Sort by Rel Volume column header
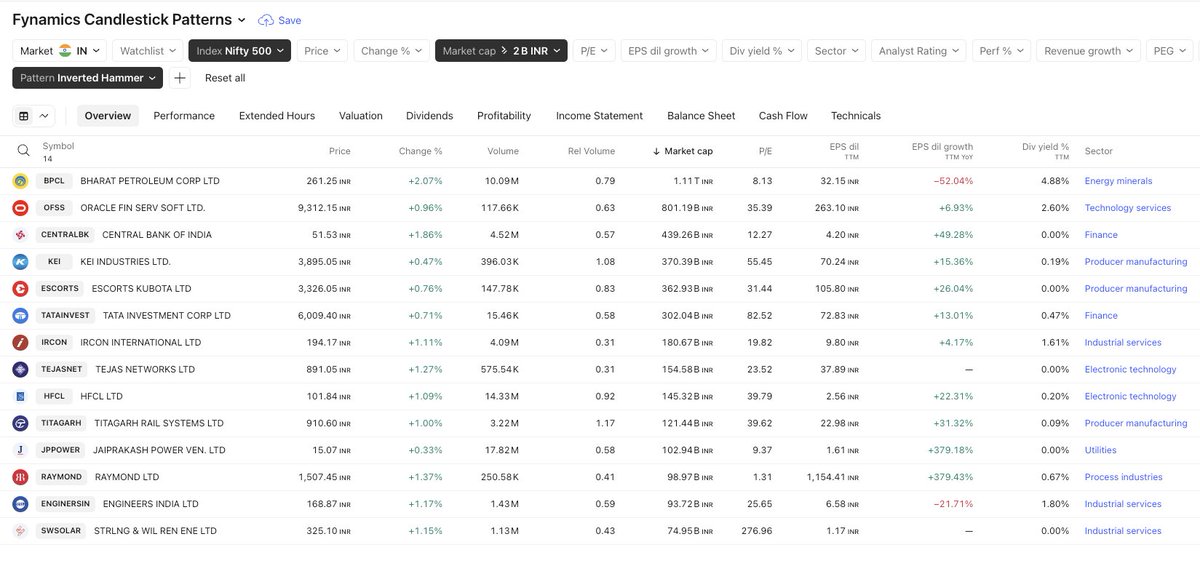The width and height of the screenshot is (1200, 574). pyautogui.click(x=592, y=151)
